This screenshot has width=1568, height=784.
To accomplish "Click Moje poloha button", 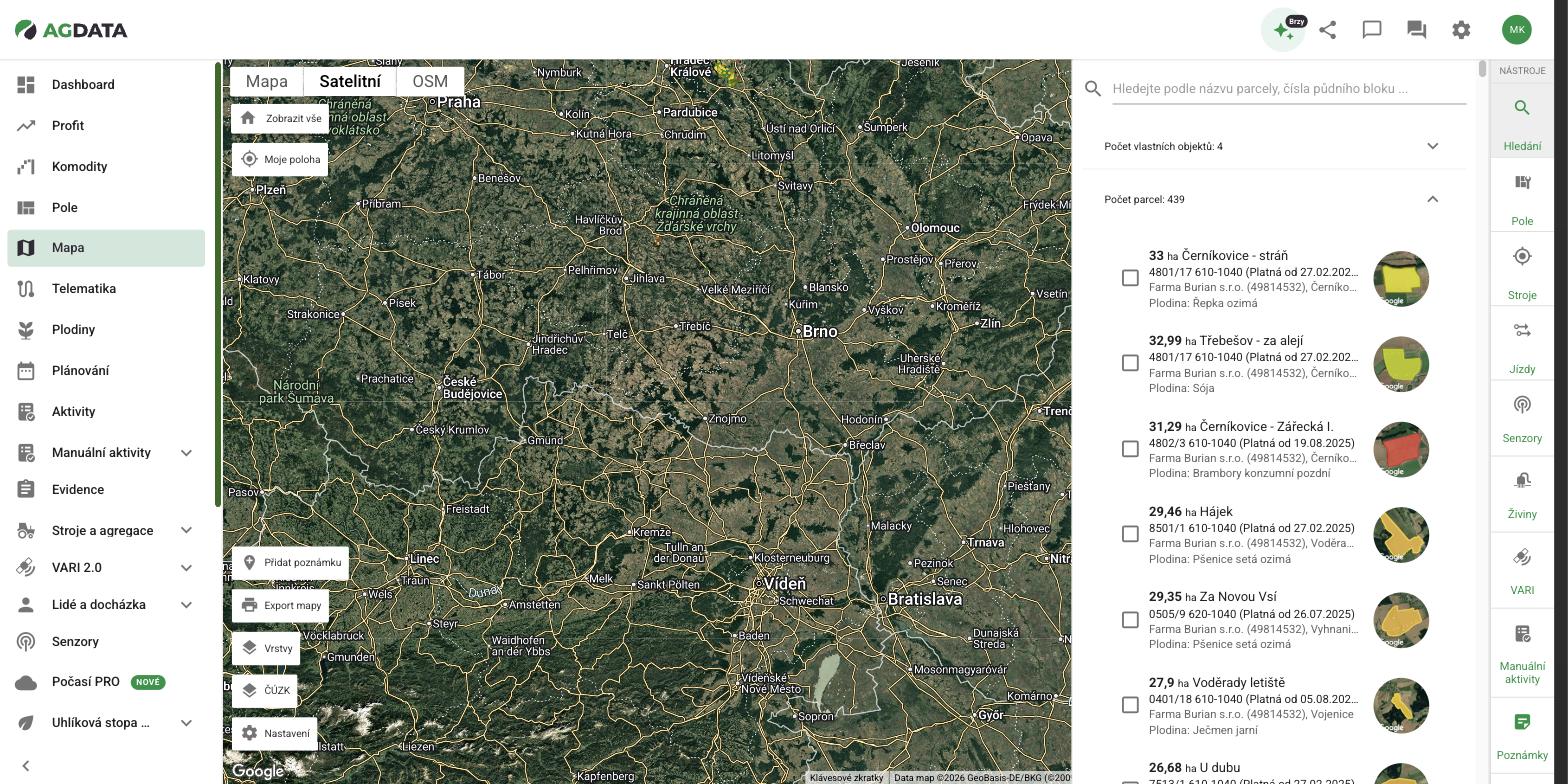I will point(280,159).
